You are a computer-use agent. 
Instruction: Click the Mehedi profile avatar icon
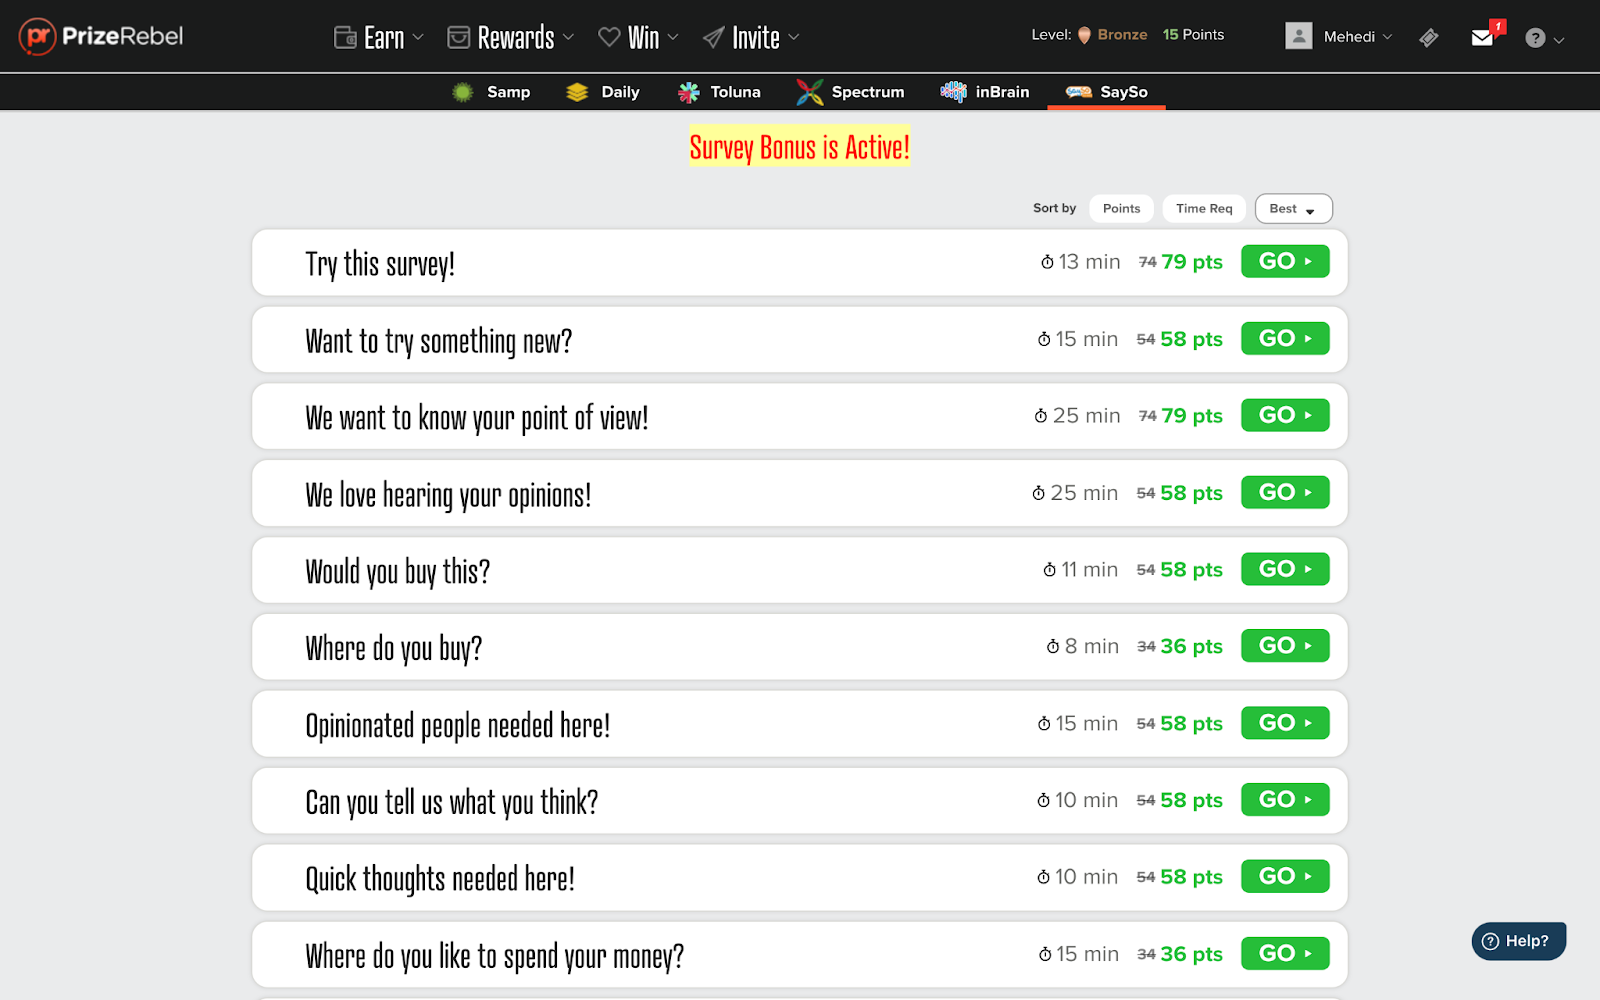1299,35
